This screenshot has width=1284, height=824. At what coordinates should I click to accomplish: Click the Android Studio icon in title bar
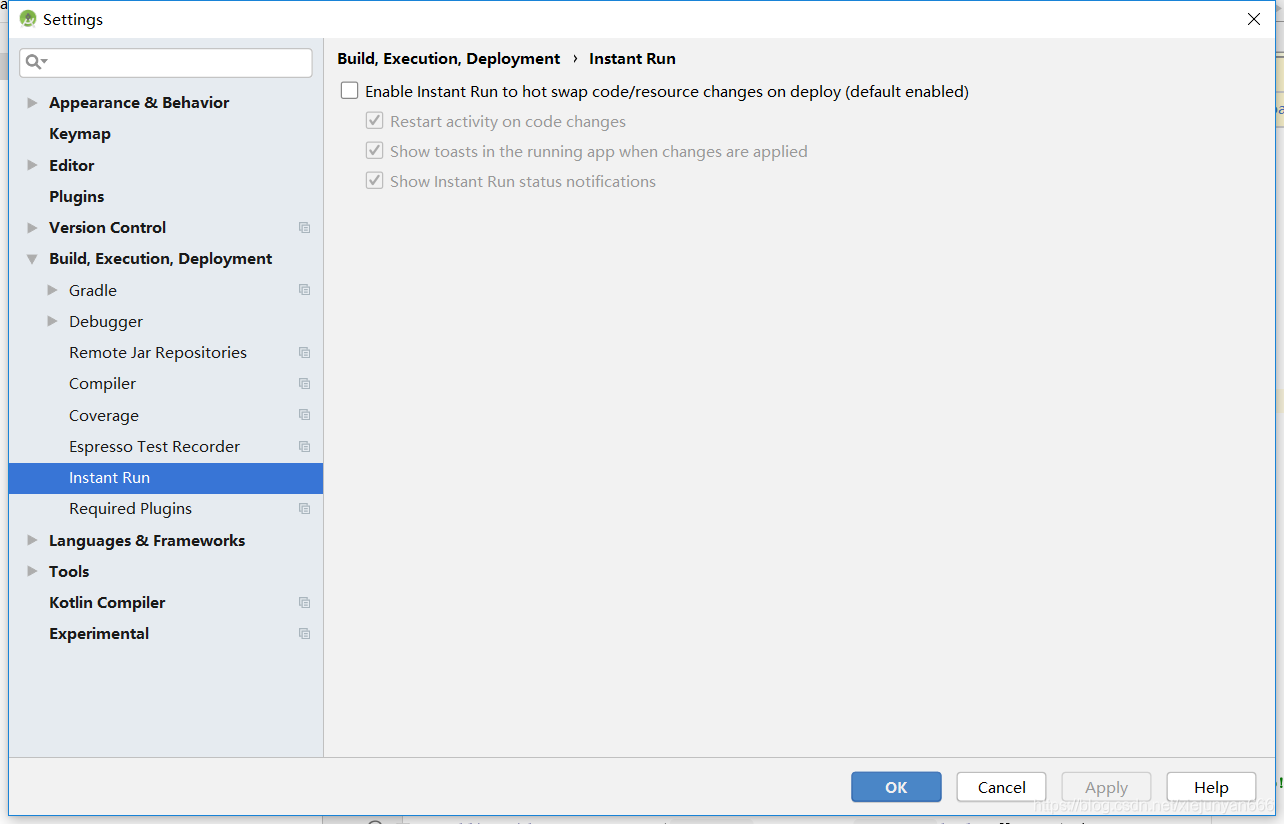[x=28, y=19]
